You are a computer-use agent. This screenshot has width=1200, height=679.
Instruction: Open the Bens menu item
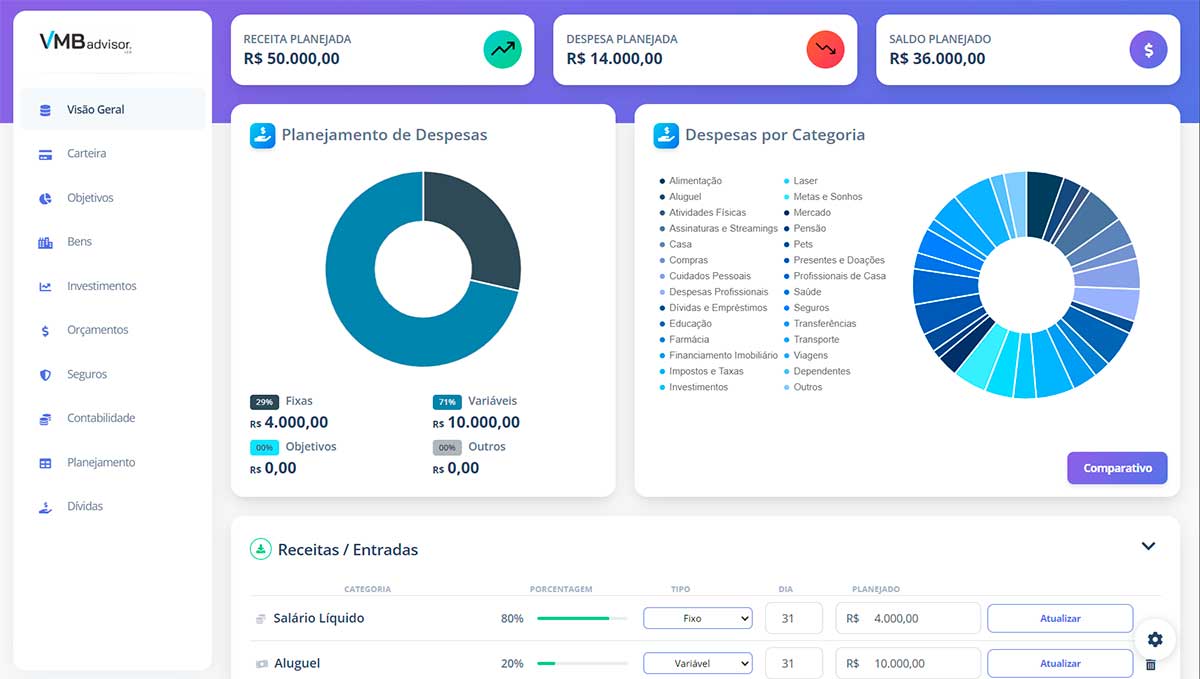(x=113, y=242)
